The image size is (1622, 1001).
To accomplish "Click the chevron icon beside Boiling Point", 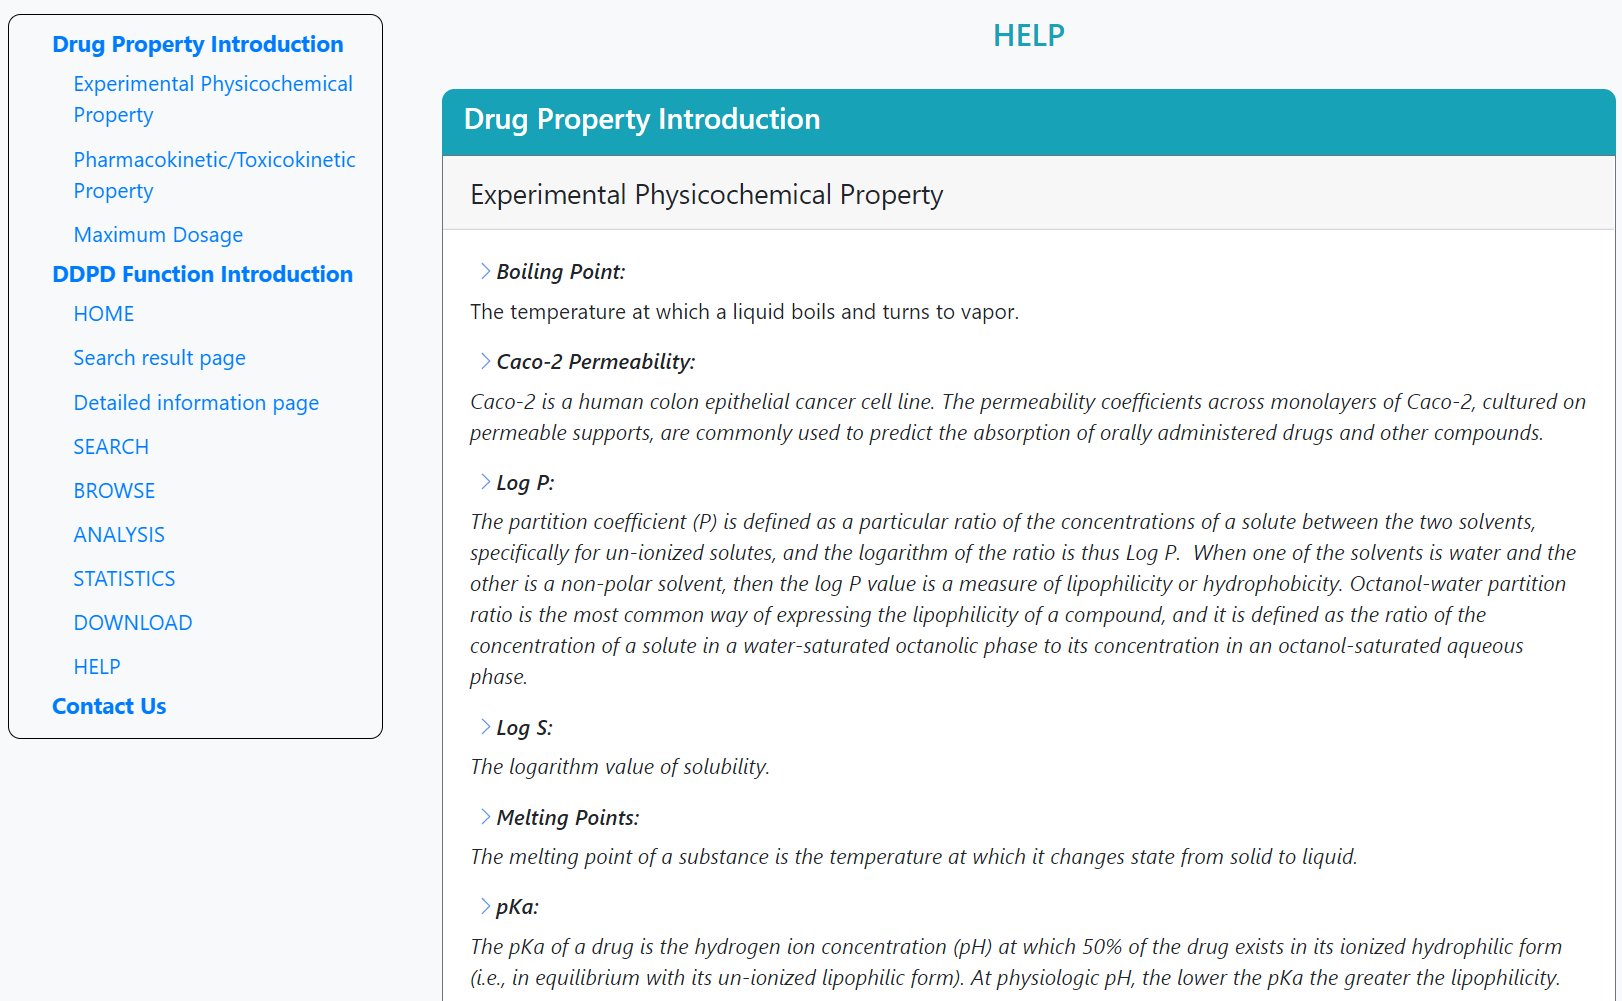I will 485,271.
